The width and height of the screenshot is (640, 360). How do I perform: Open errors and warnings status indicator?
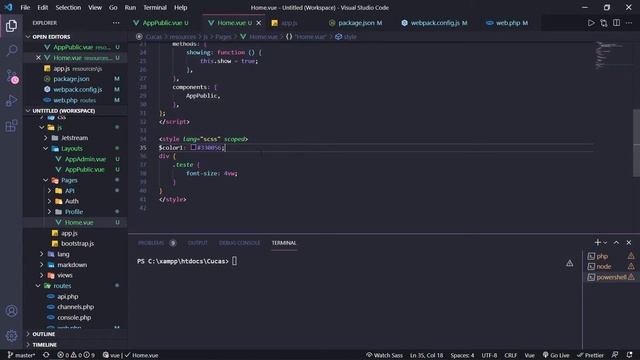tap(76, 355)
